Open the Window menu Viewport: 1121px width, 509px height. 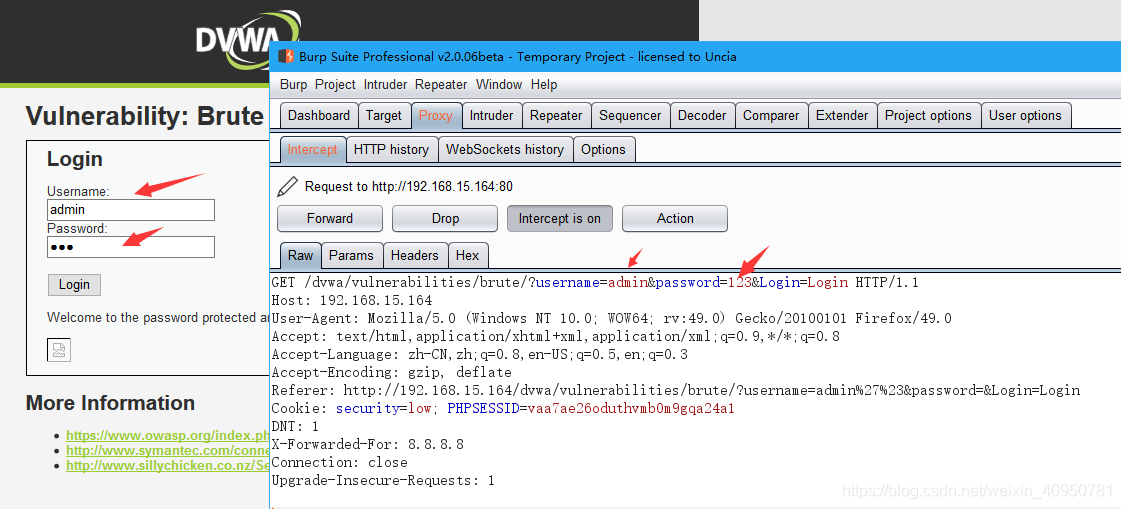499,84
